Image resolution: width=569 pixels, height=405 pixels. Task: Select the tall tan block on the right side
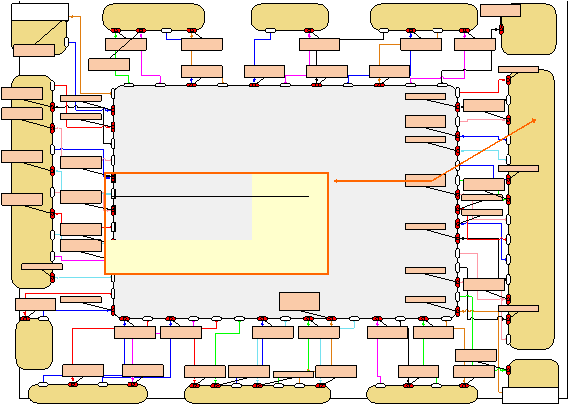click(x=532, y=209)
